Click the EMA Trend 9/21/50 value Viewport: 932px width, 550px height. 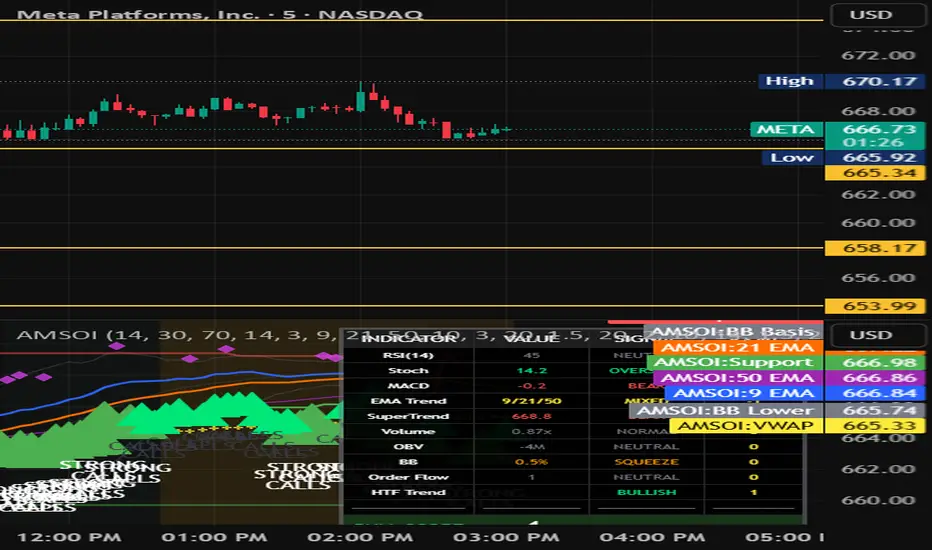coord(531,401)
